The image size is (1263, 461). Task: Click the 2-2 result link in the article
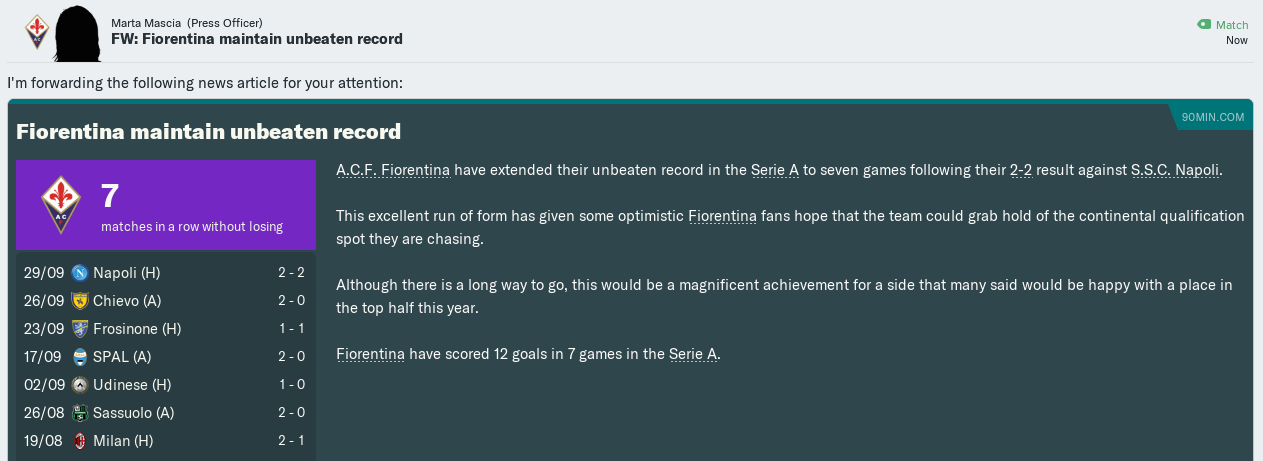click(x=1021, y=170)
